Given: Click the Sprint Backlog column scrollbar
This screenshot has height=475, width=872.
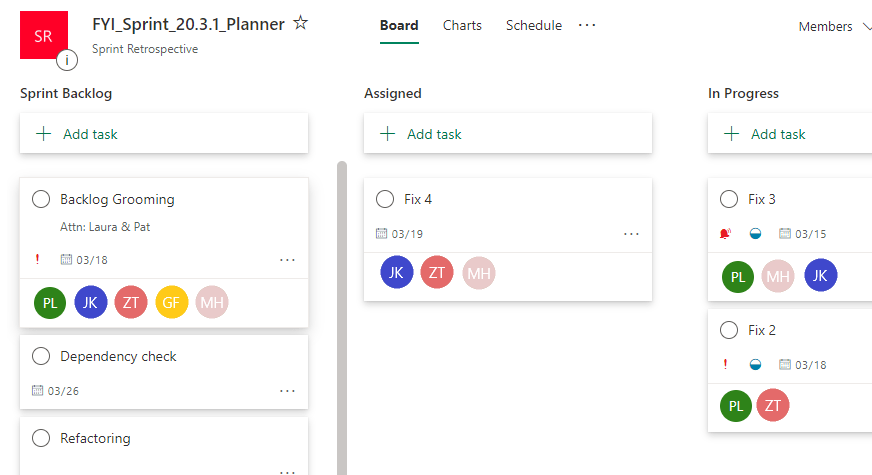Looking at the screenshot, I should point(341,318).
